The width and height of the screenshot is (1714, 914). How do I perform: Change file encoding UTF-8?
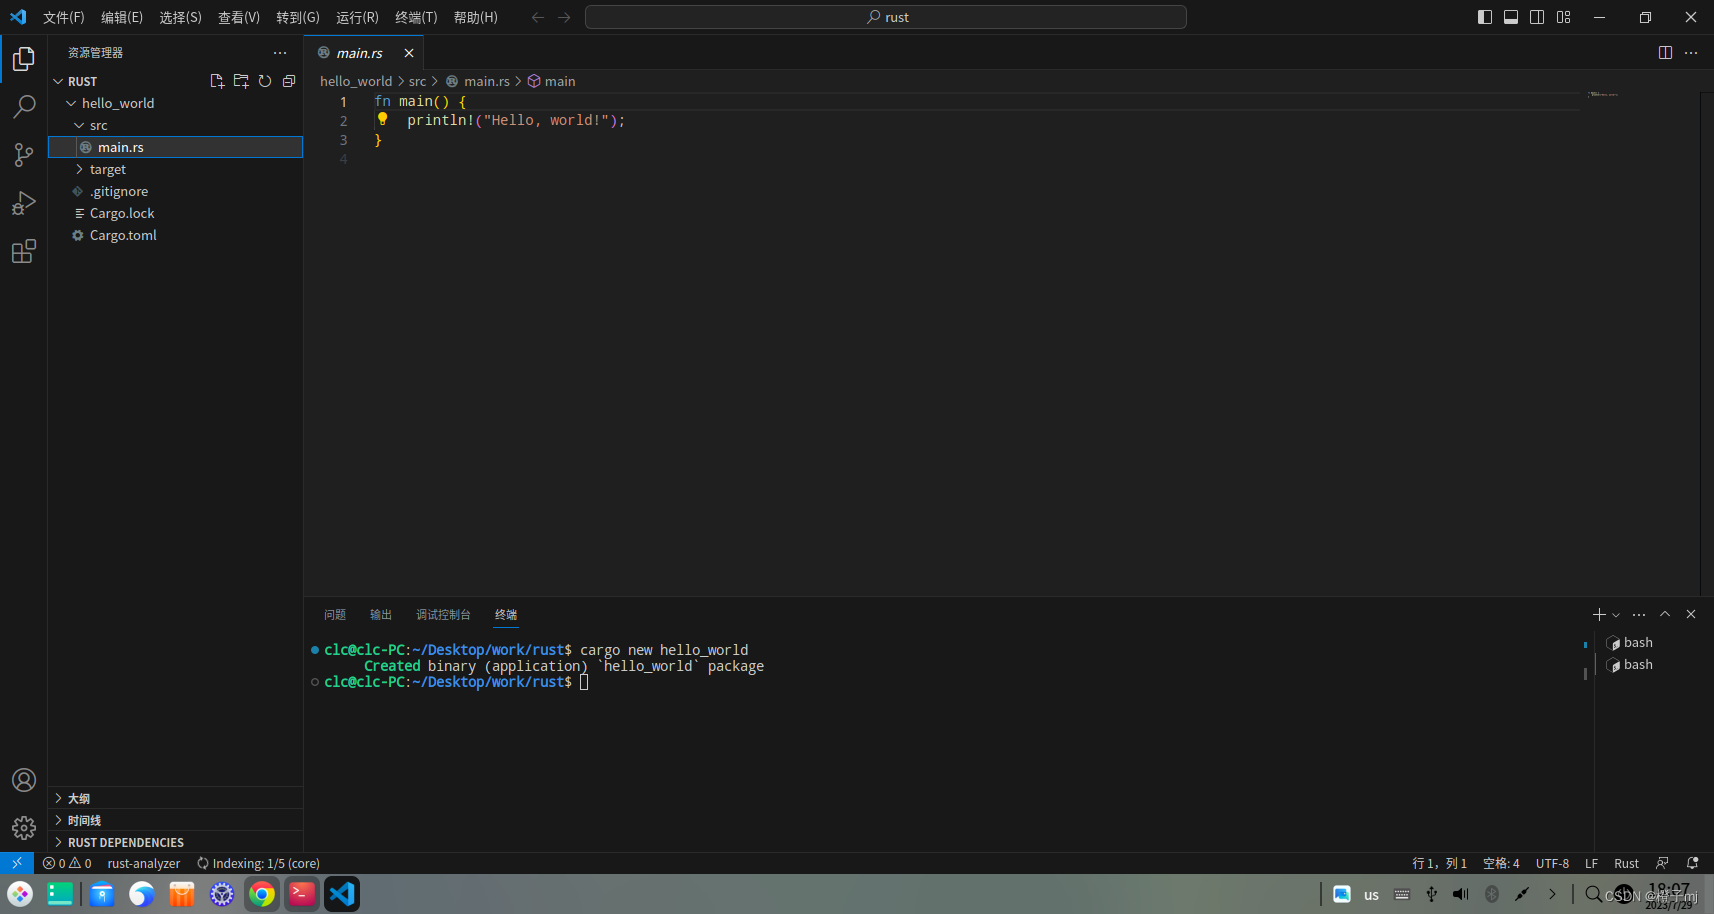pyautogui.click(x=1552, y=863)
